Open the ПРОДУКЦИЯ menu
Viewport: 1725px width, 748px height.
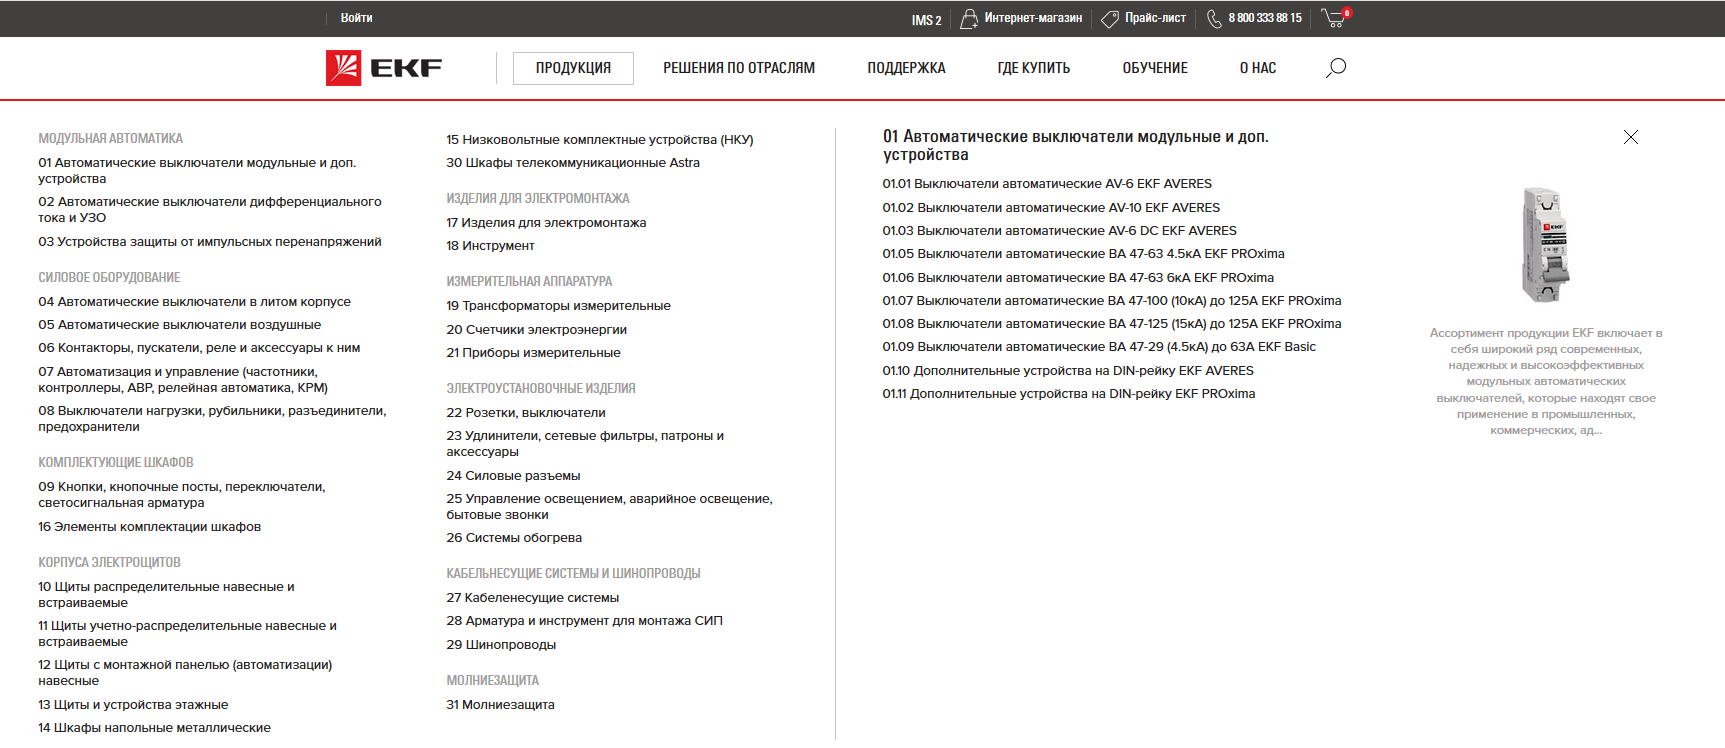point(573,68)
